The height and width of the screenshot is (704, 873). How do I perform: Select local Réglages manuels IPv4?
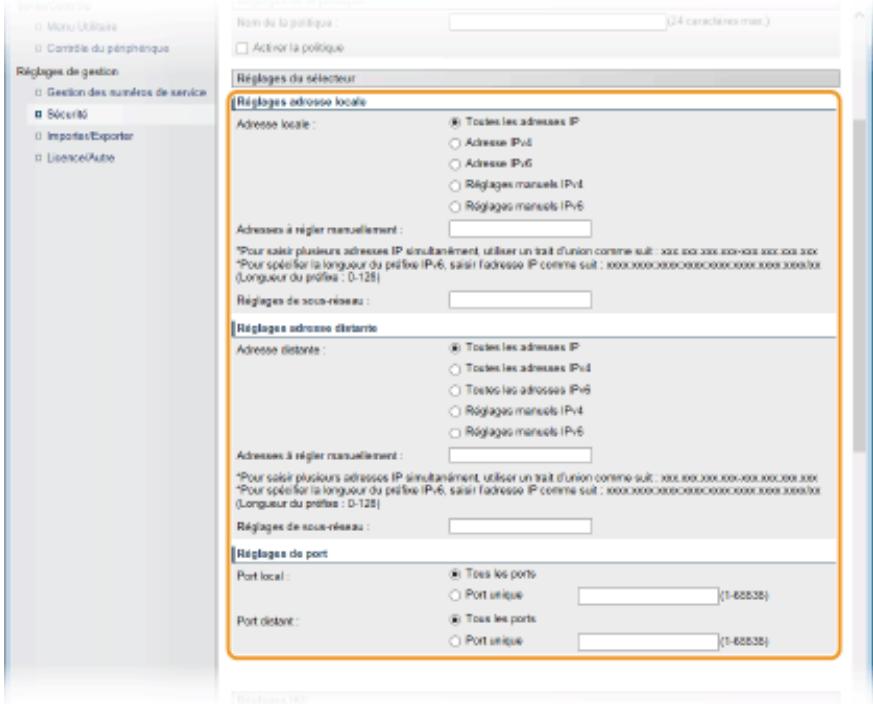(x=455, y=185)
